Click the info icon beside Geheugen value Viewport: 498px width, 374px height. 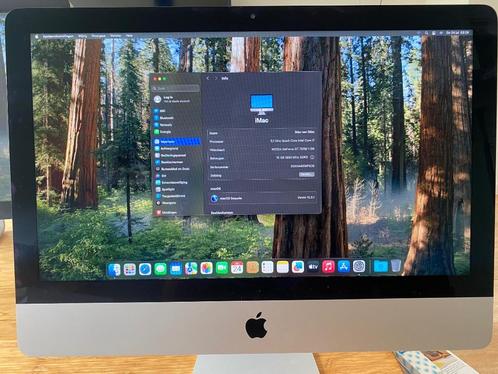[x=312, y=157]
